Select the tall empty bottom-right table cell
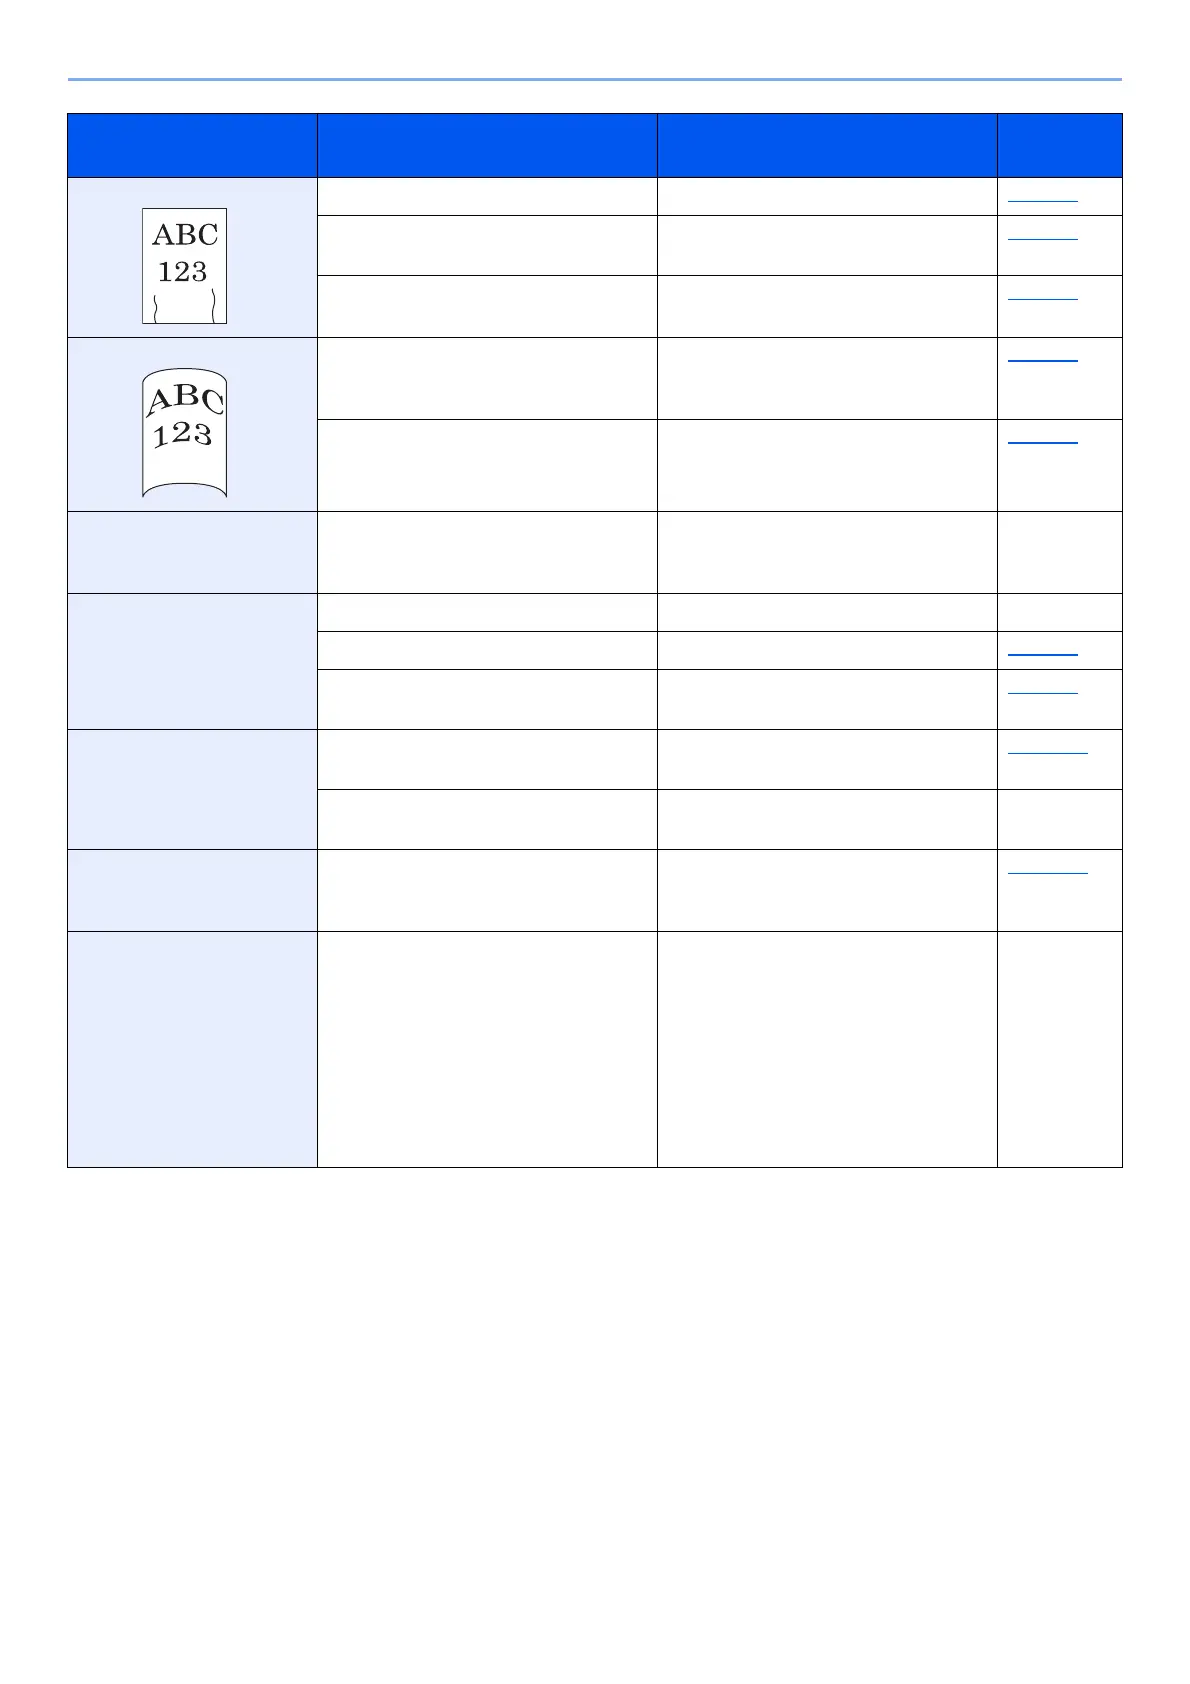 click(x=1060, y=1049)
